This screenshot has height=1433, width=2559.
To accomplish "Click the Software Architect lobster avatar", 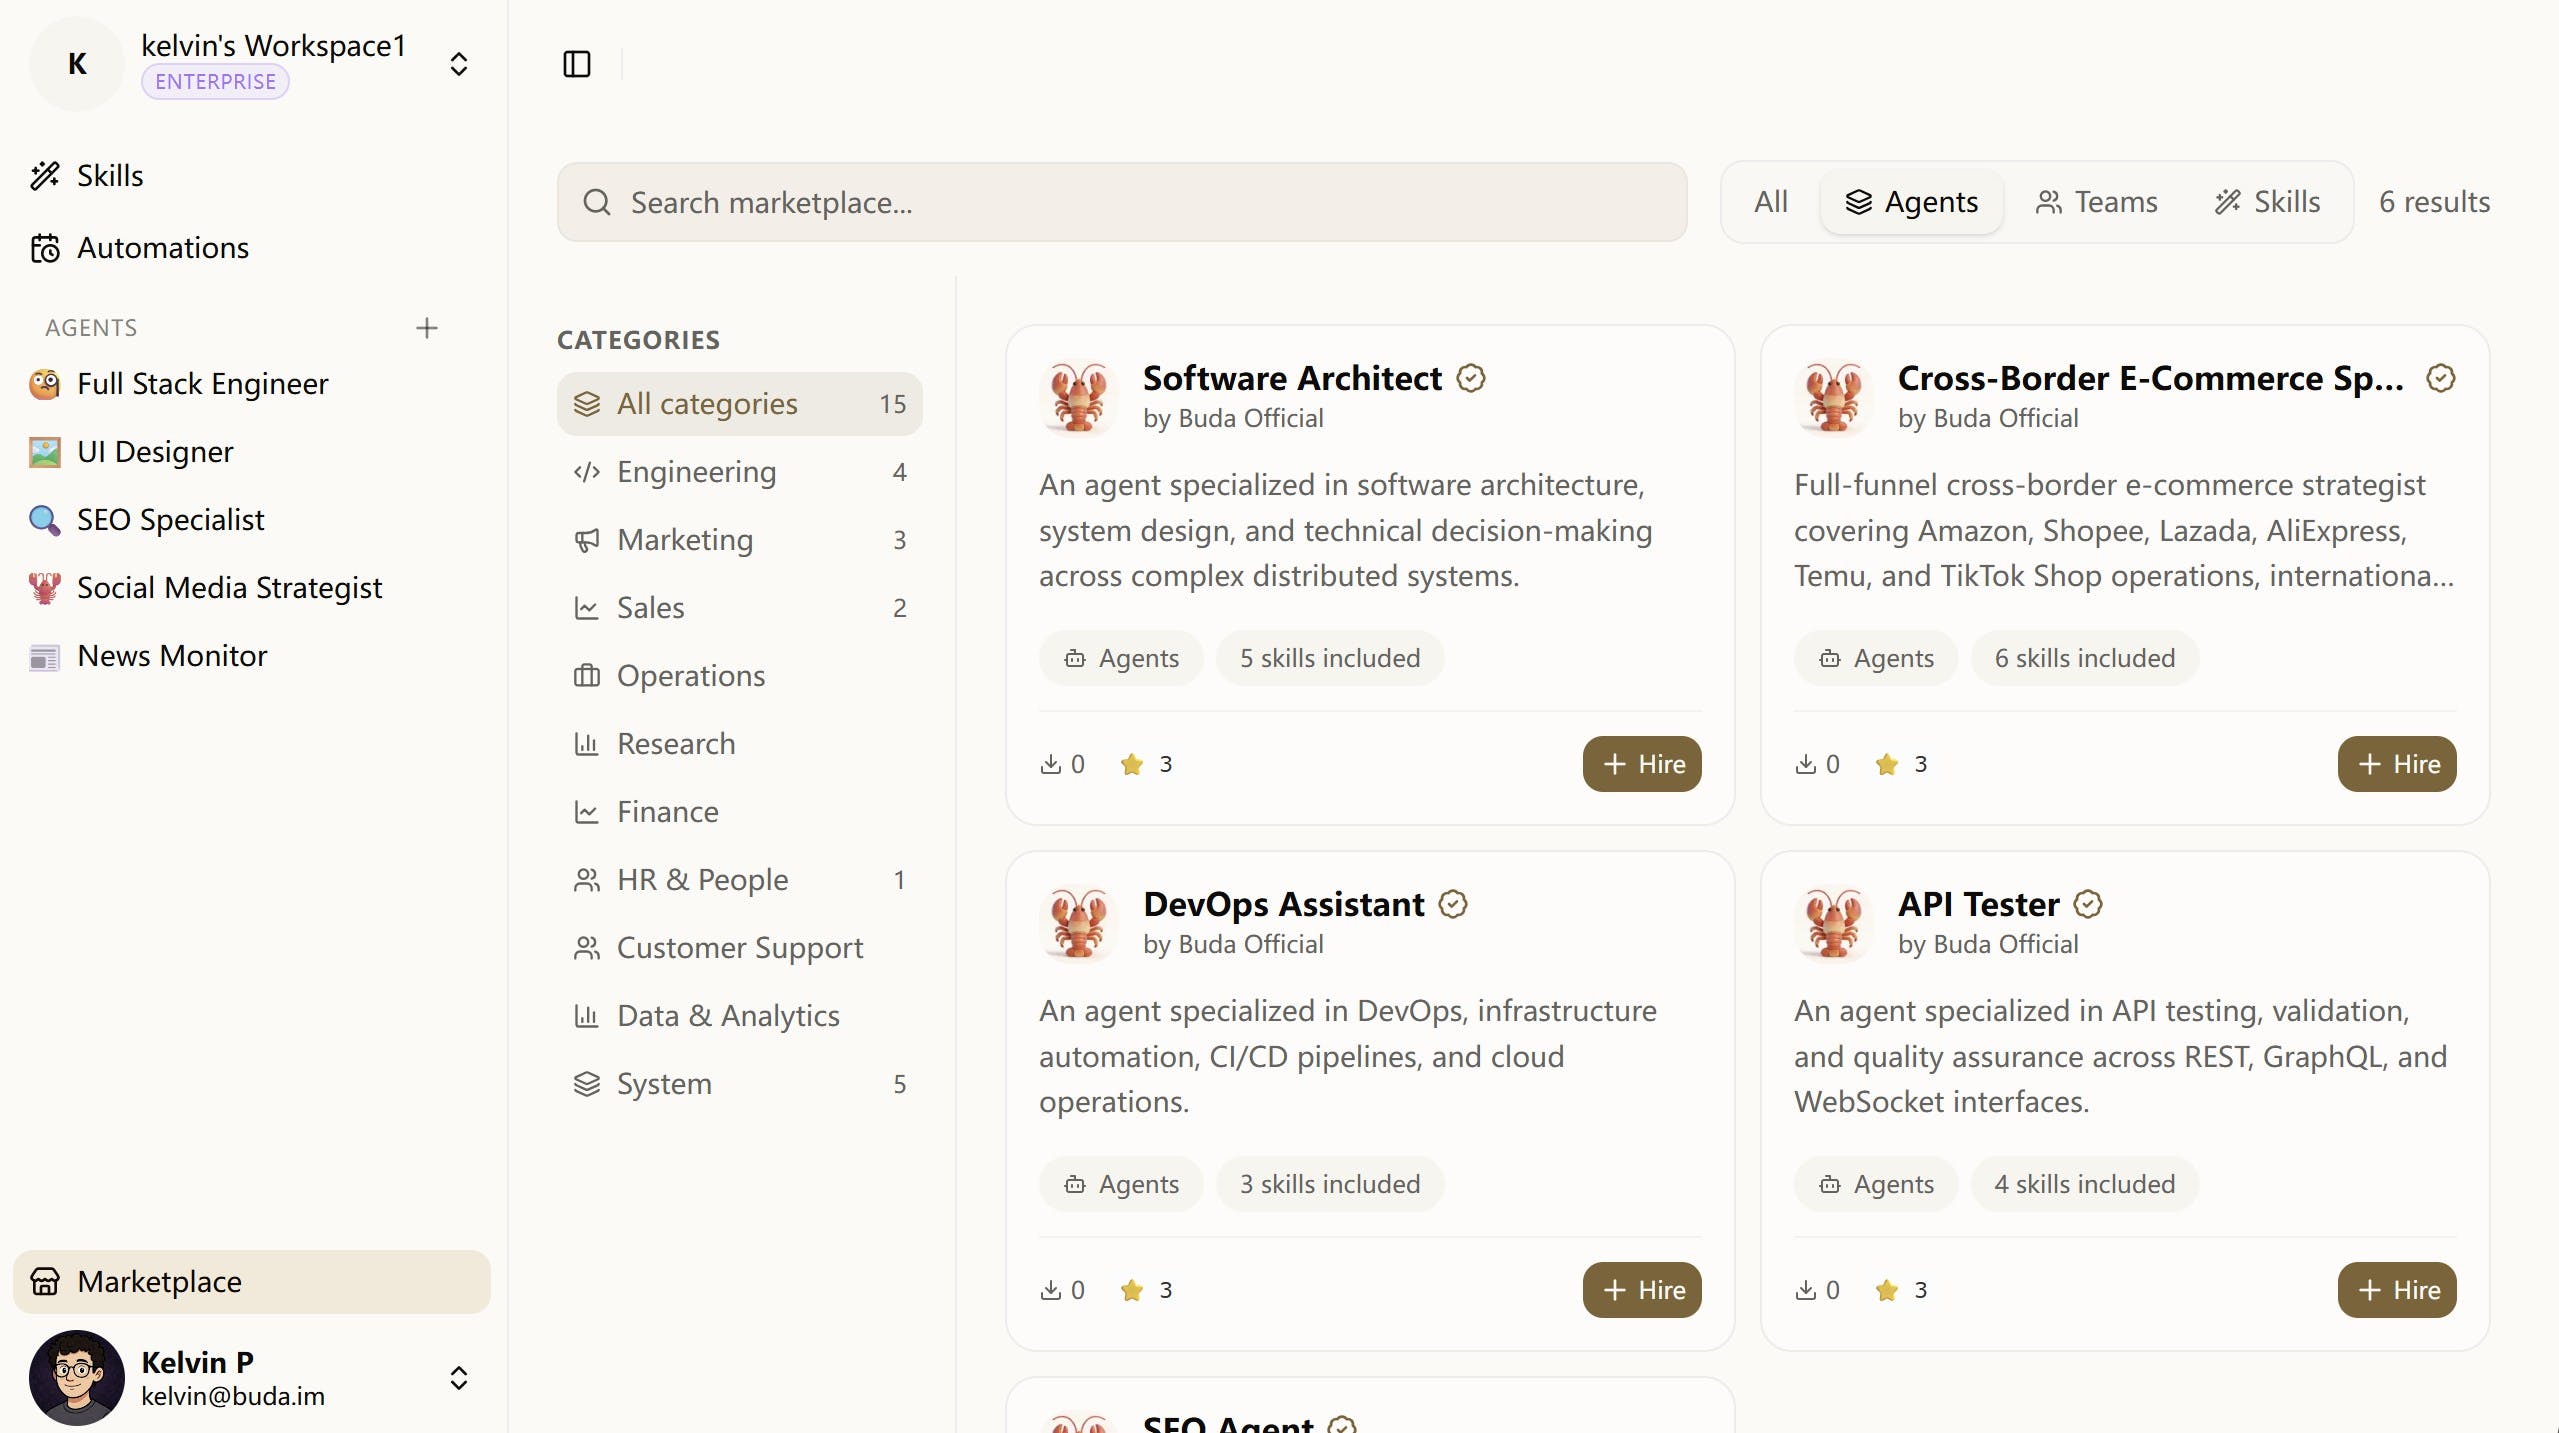I will pos(1078,397).
